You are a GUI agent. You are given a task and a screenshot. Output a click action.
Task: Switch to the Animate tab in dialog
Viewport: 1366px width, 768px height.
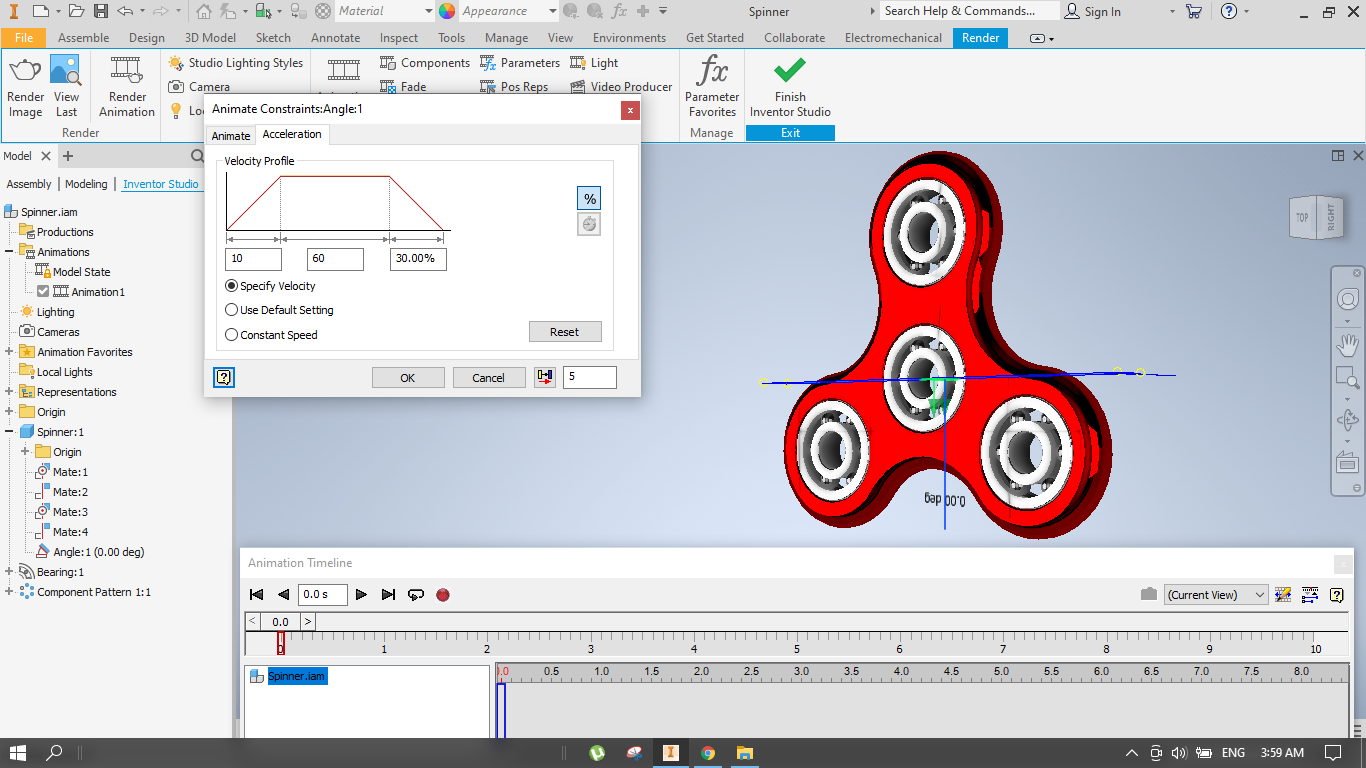pyautogui.click(x=231, y=136)
